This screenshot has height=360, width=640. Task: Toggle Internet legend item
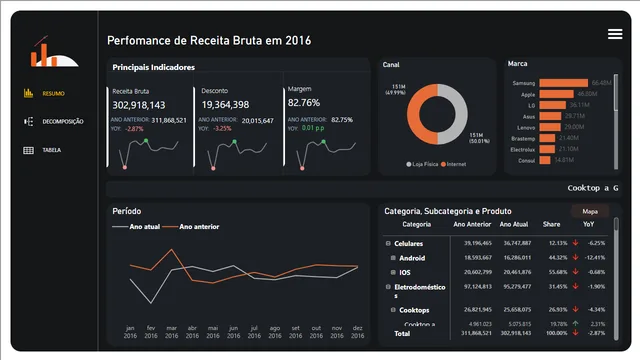coord(453,164)
